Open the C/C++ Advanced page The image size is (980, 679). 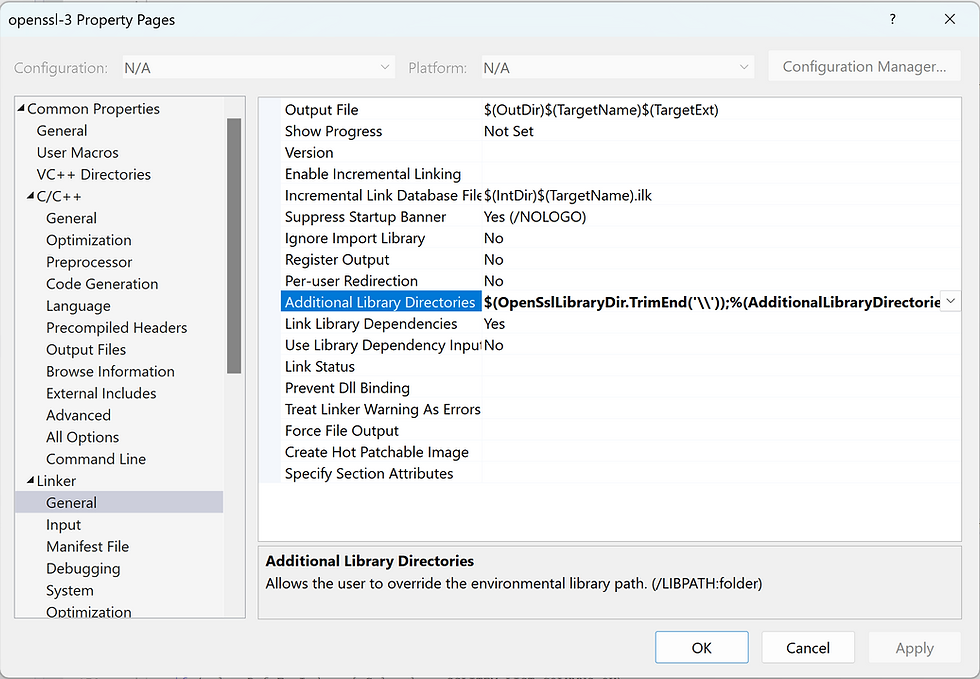pyautogui.click(x=78, y=415)
